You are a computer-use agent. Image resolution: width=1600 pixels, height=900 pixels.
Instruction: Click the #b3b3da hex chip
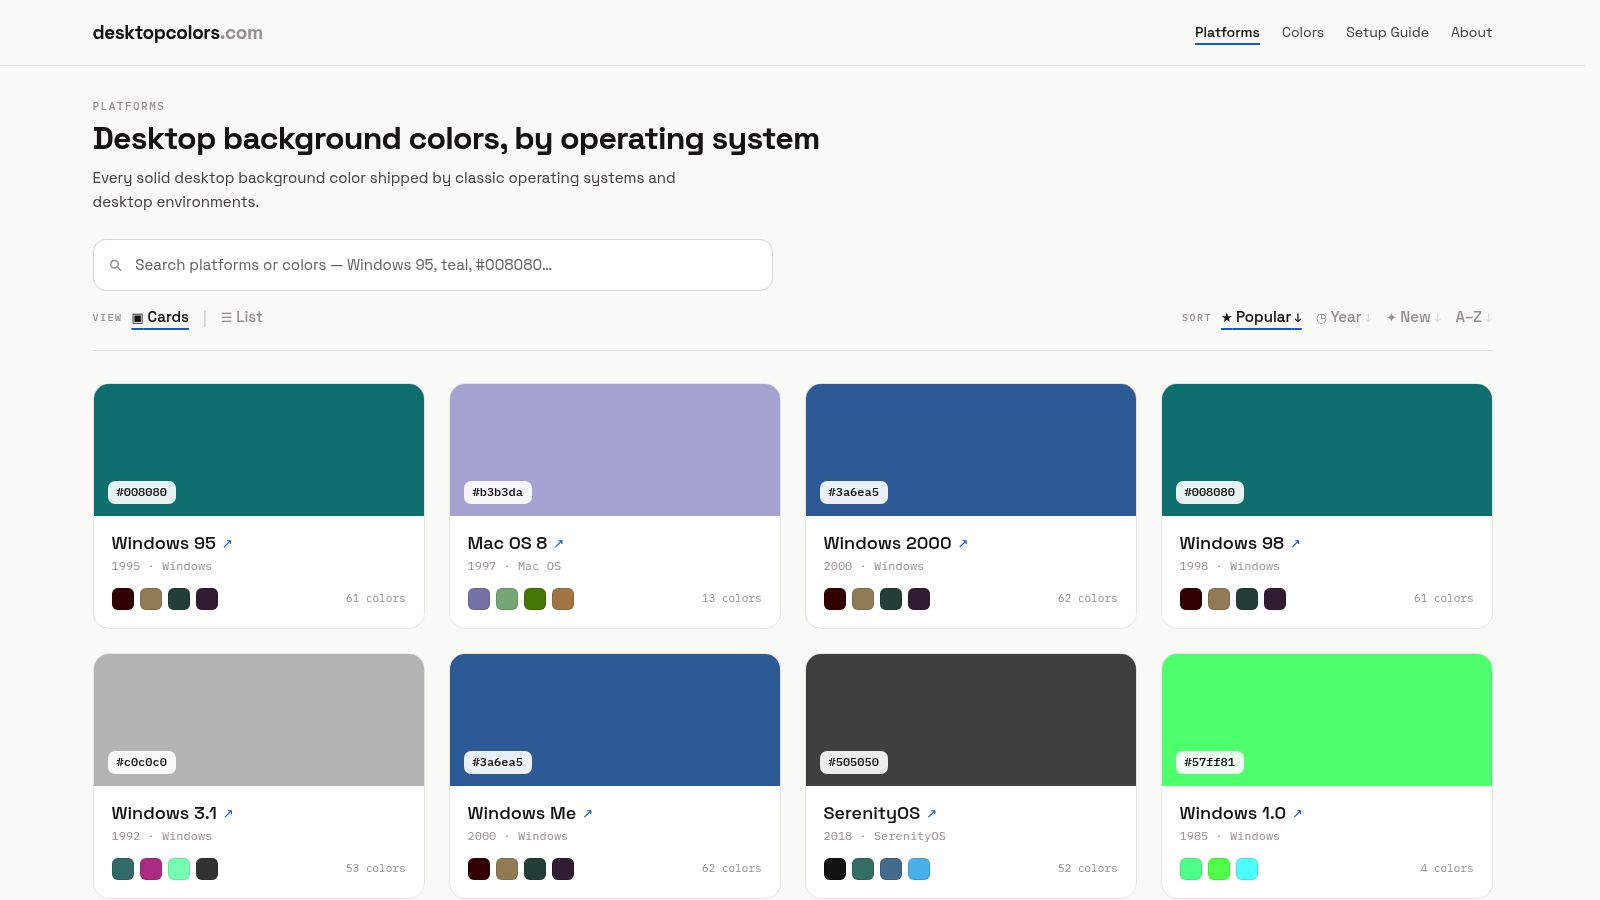498,492
